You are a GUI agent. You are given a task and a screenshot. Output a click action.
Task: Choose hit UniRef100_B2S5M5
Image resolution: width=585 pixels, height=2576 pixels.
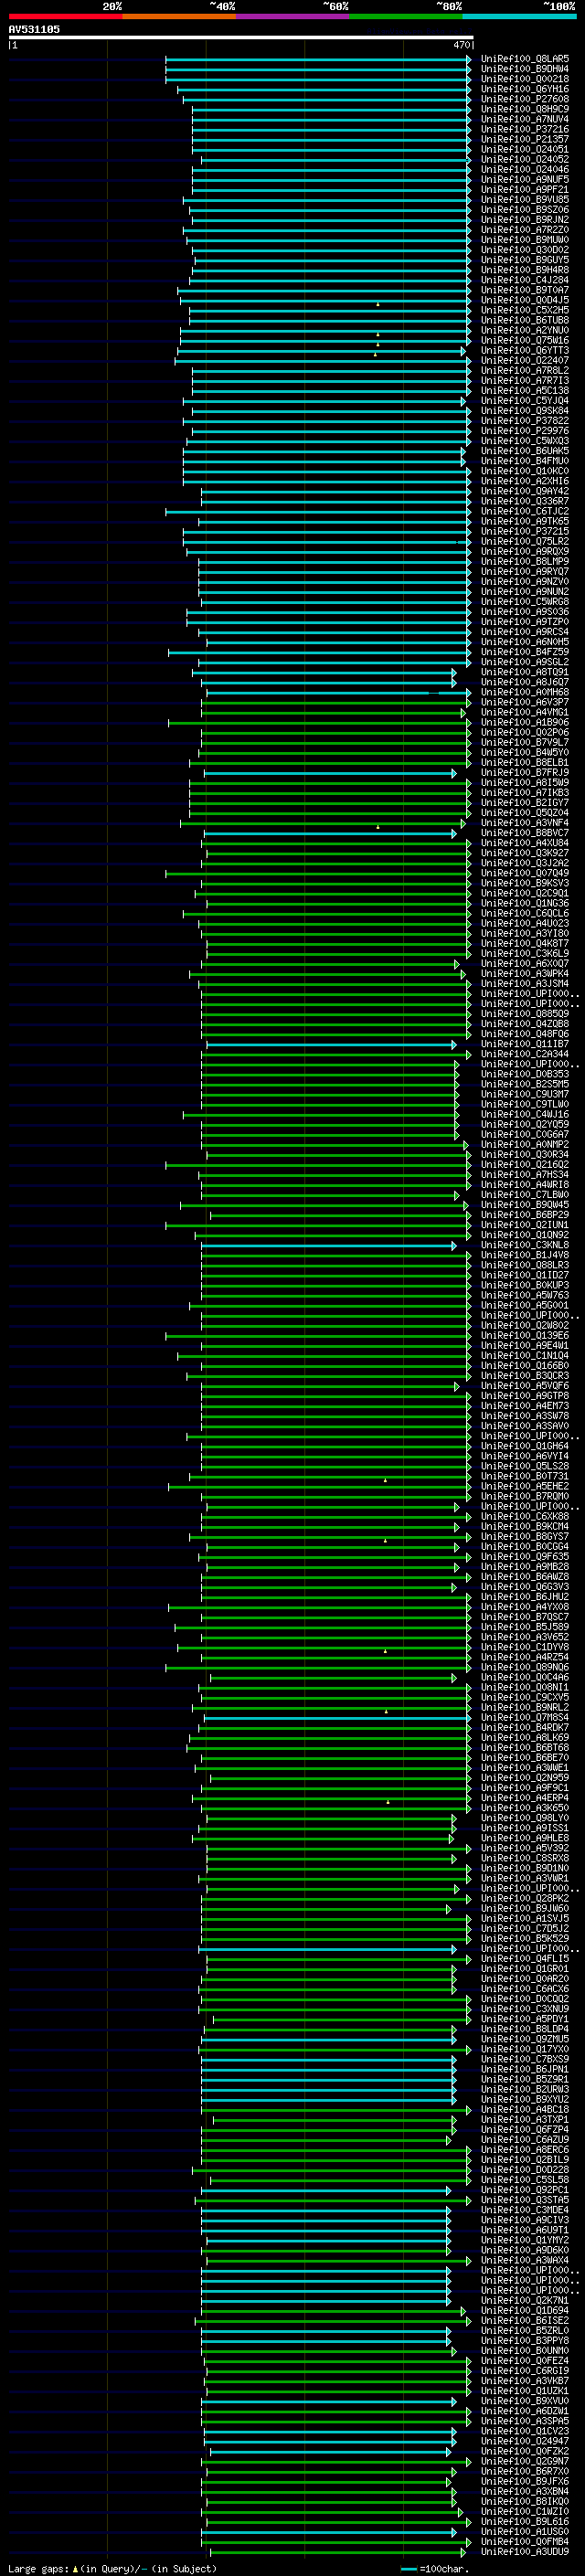[x=524, y=1084]
